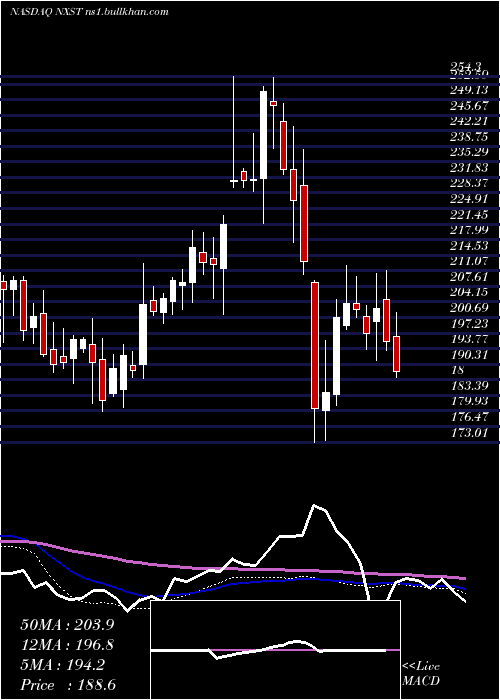Click the 197.23 price axis label

pos(468,324)
